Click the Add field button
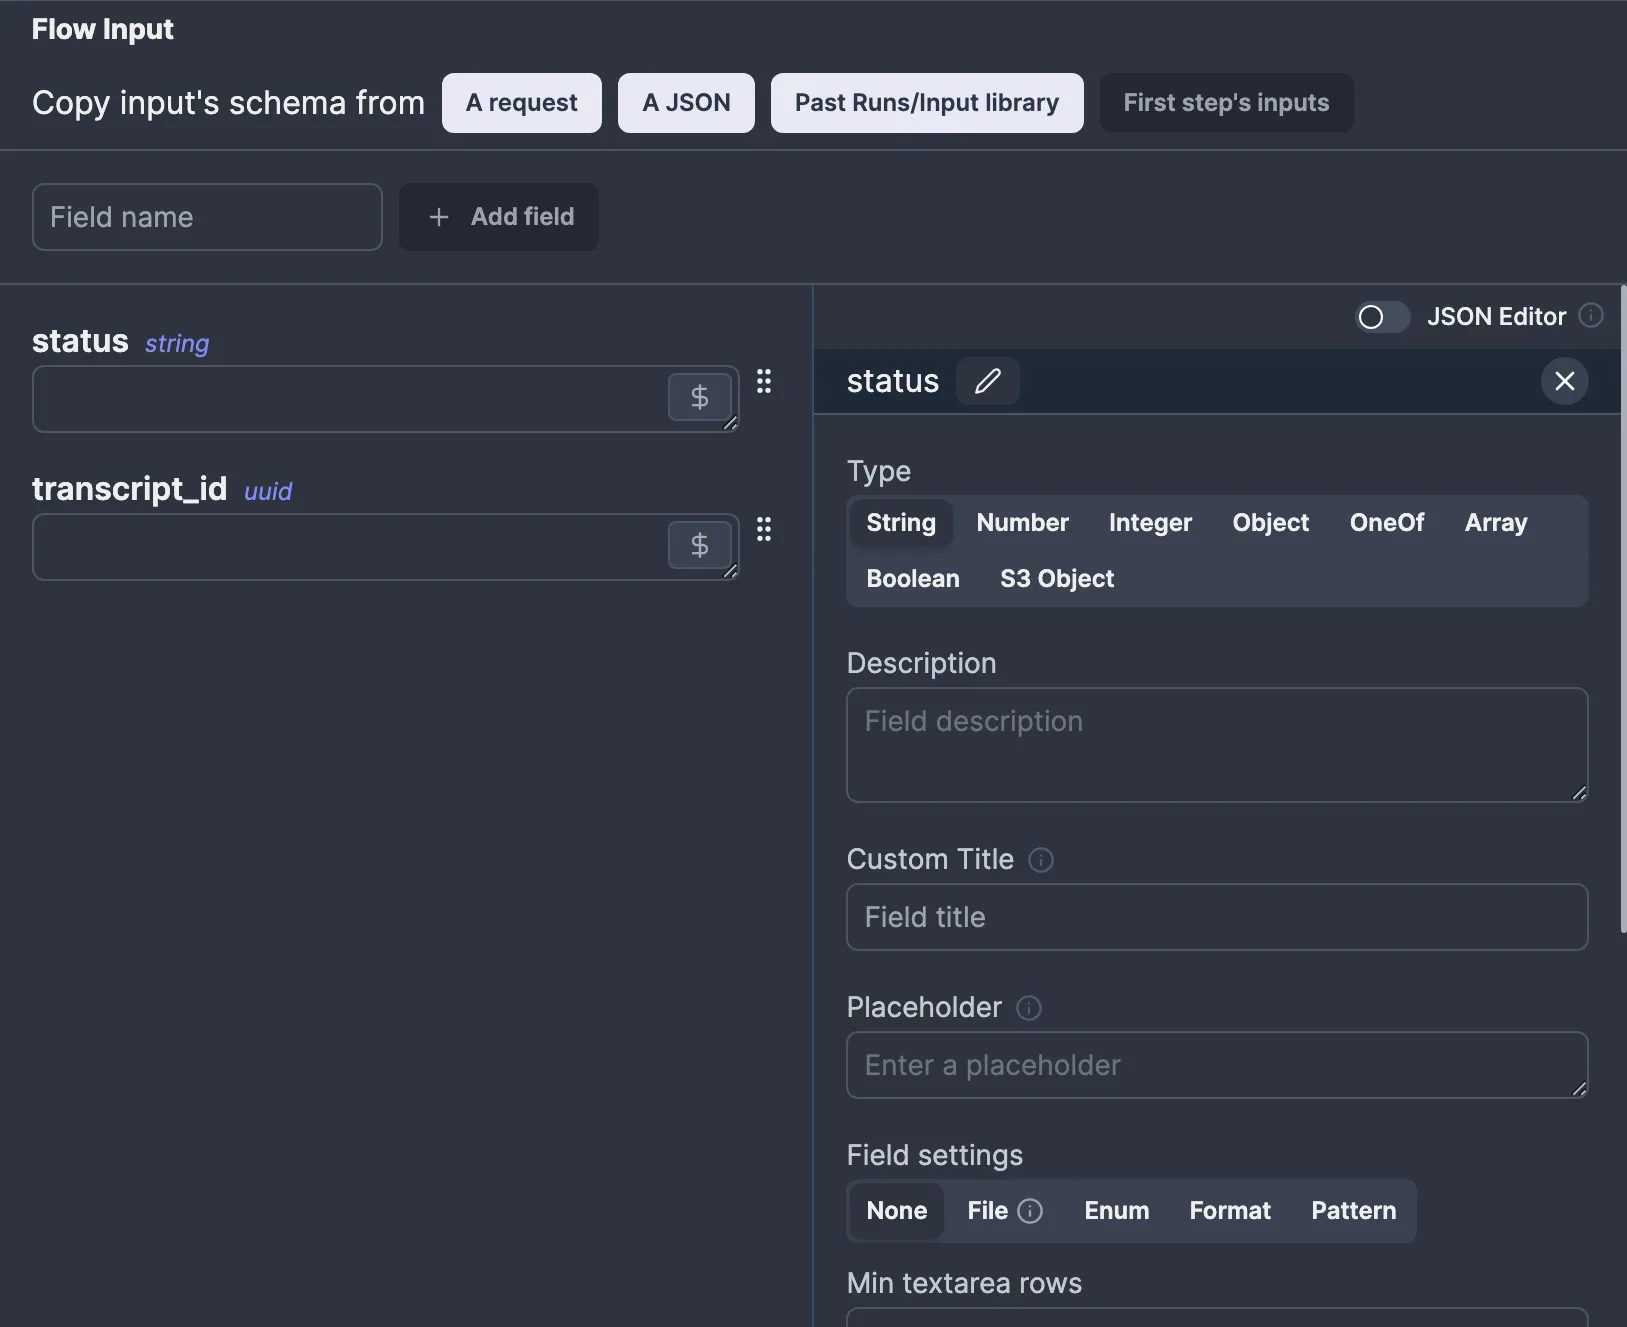This screenshot has width=1627, height=1327. [499, 217]
